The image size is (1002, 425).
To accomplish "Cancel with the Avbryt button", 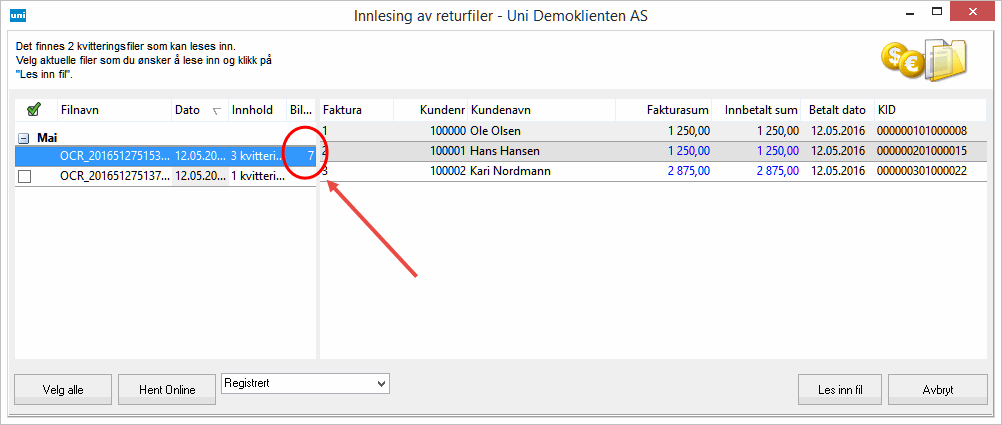I will (937, 389).
